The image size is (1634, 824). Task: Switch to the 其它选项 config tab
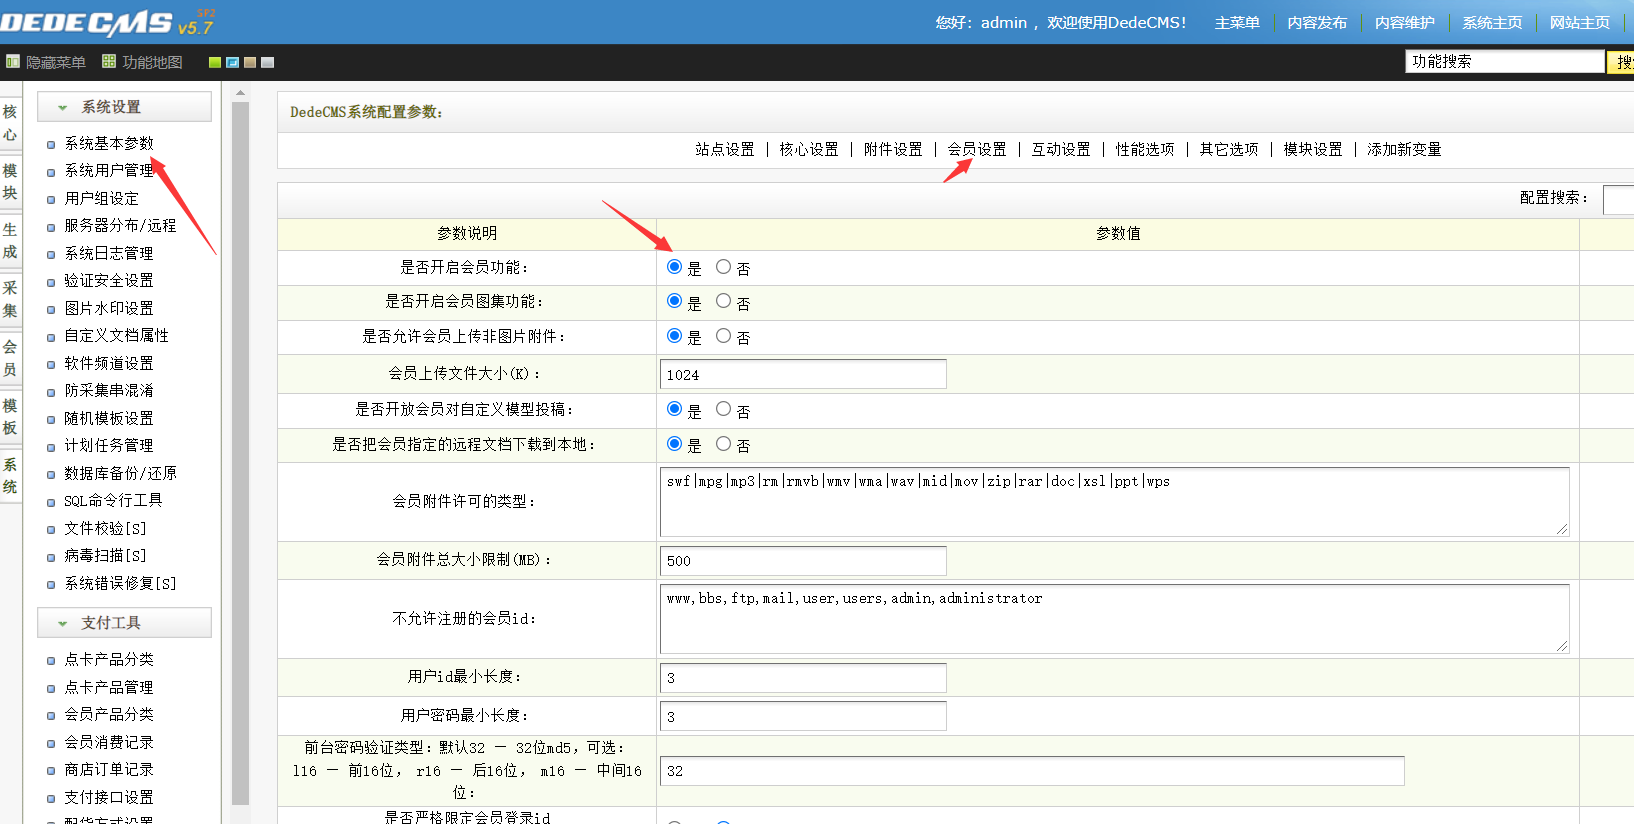click(1229, 149)
